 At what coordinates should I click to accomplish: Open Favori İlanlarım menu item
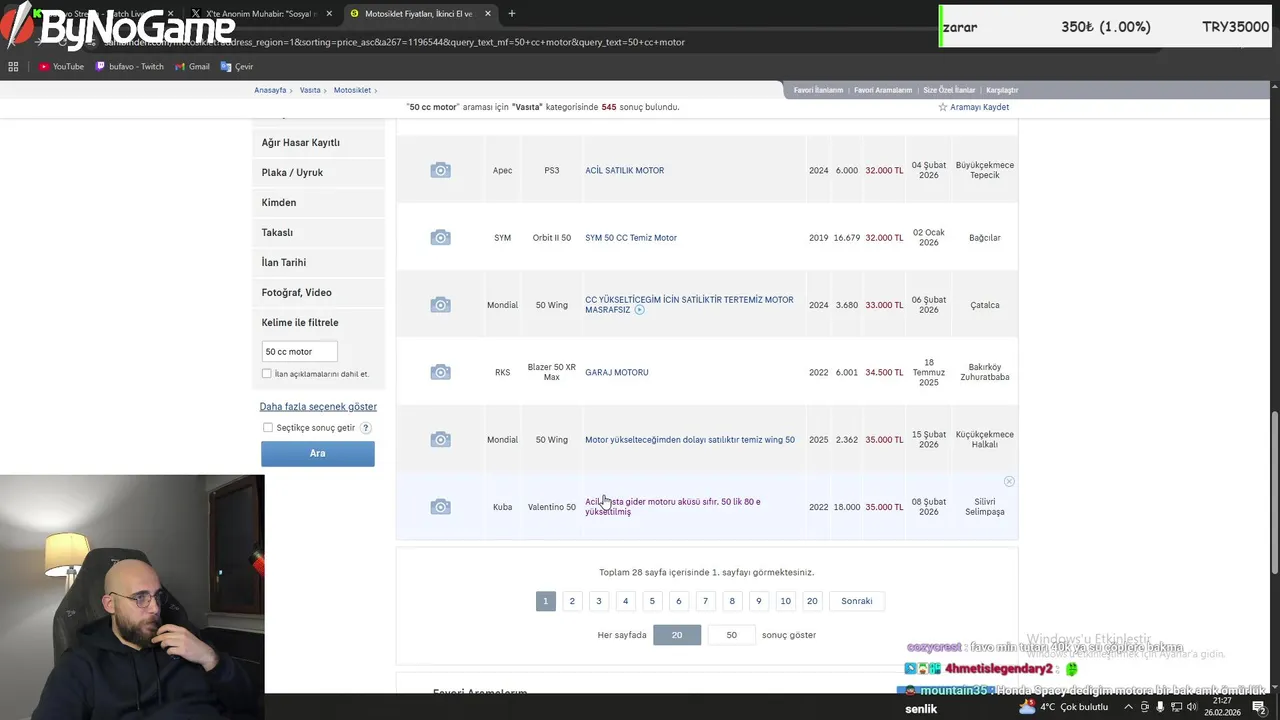[x=818, y=90]
